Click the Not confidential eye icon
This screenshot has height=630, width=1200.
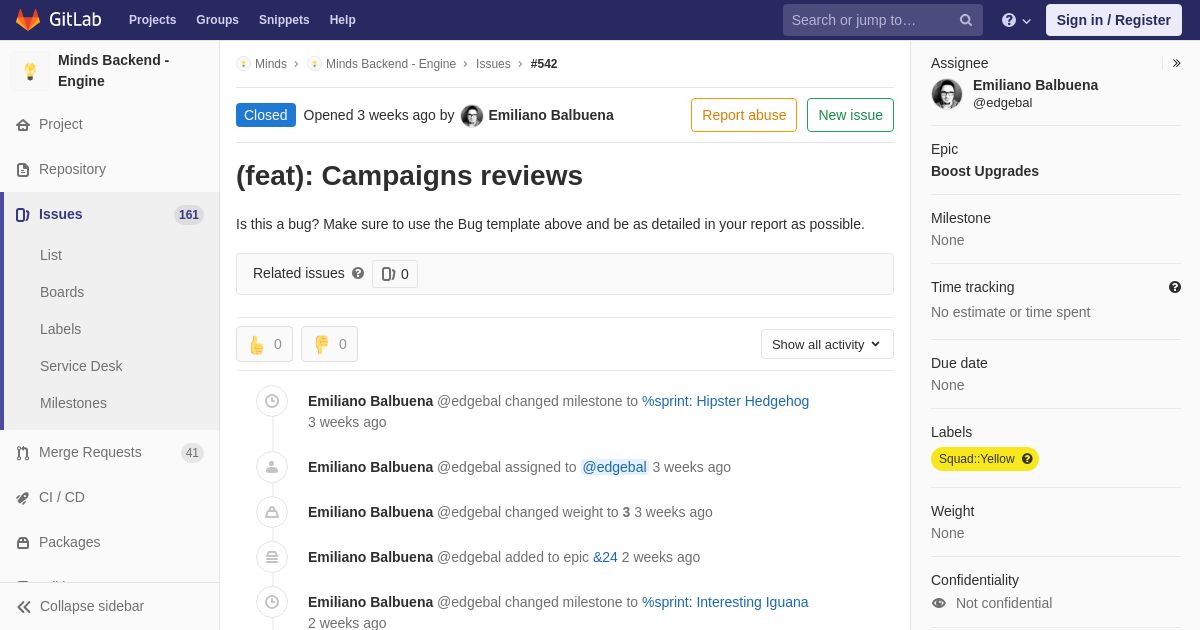[x=939, y=603]
